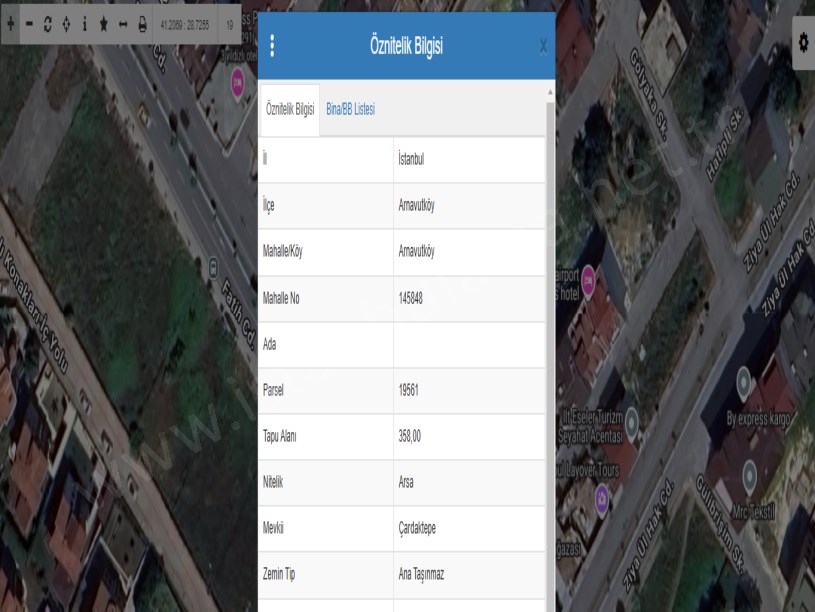Viewport: 815px width, 612px height.
Task: Click the print icon in toolbar
Action: pos(142,23)
